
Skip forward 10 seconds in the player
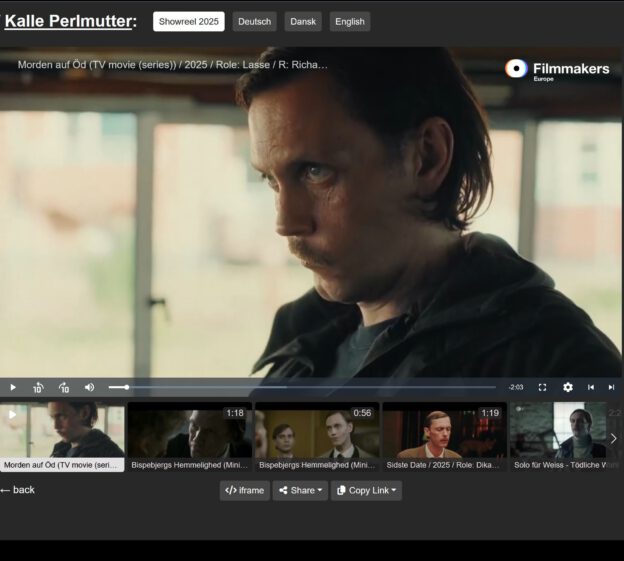point(64,387)
